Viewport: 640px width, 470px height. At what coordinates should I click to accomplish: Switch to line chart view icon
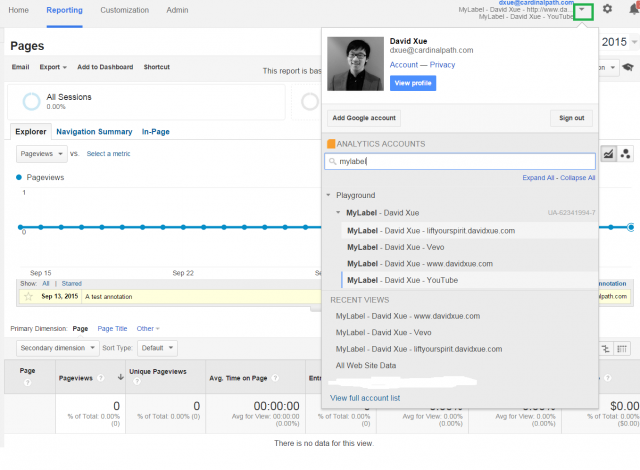pos(608,154)
